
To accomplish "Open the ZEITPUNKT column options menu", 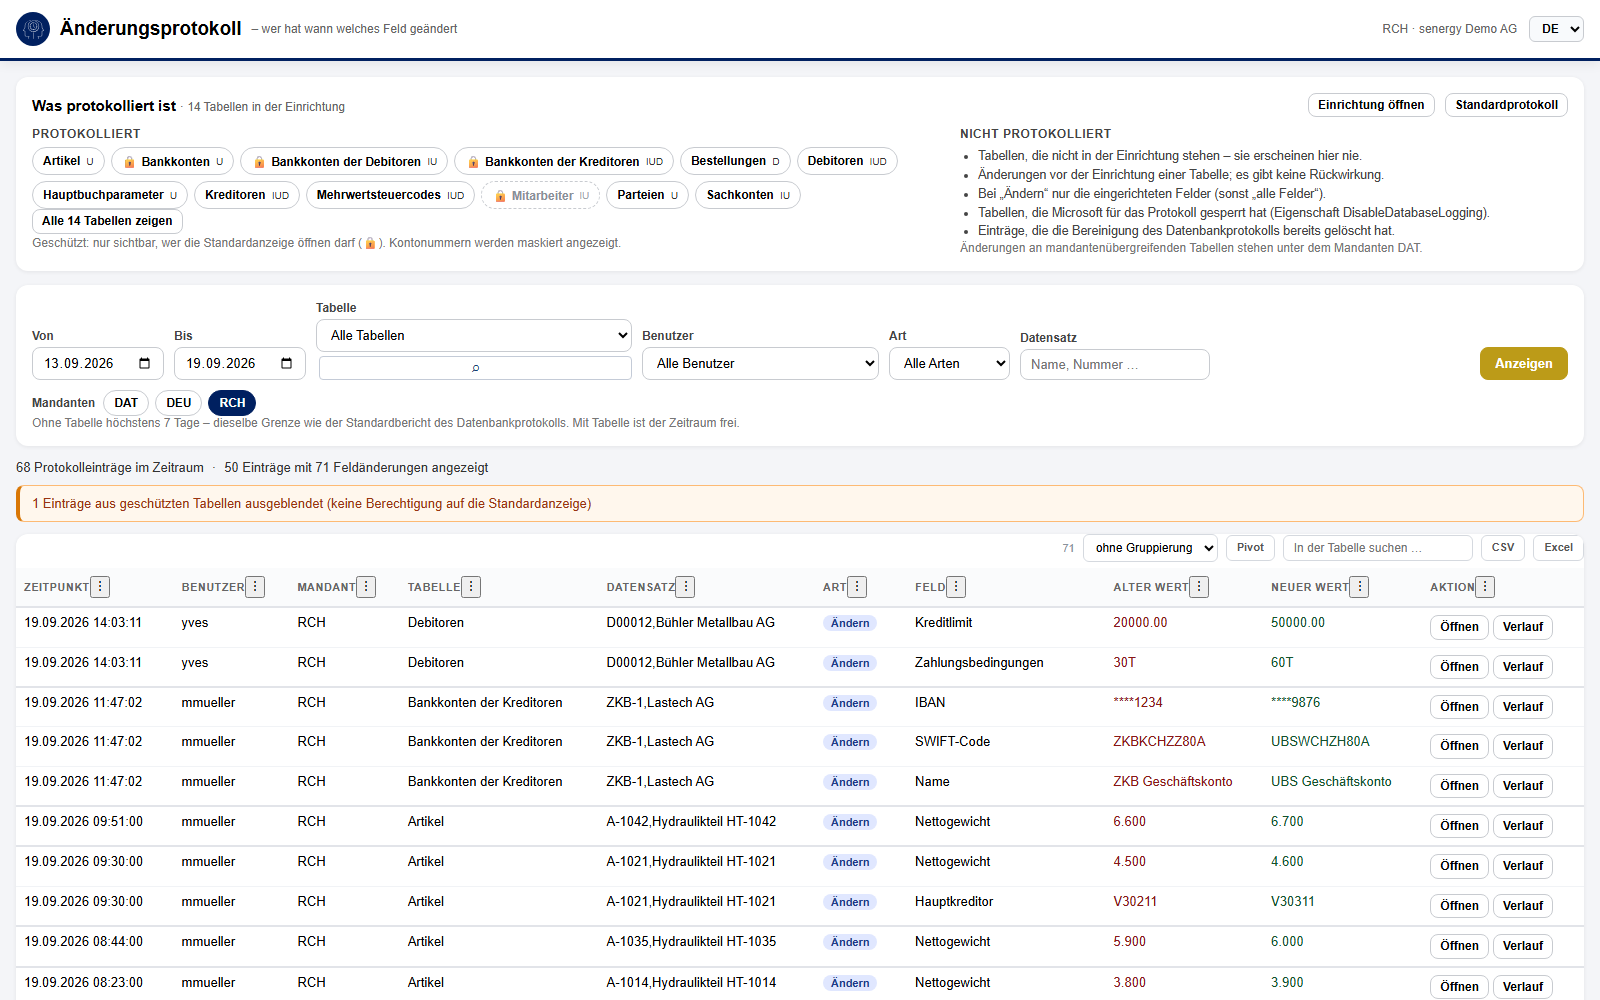I will tap(100, 587).
